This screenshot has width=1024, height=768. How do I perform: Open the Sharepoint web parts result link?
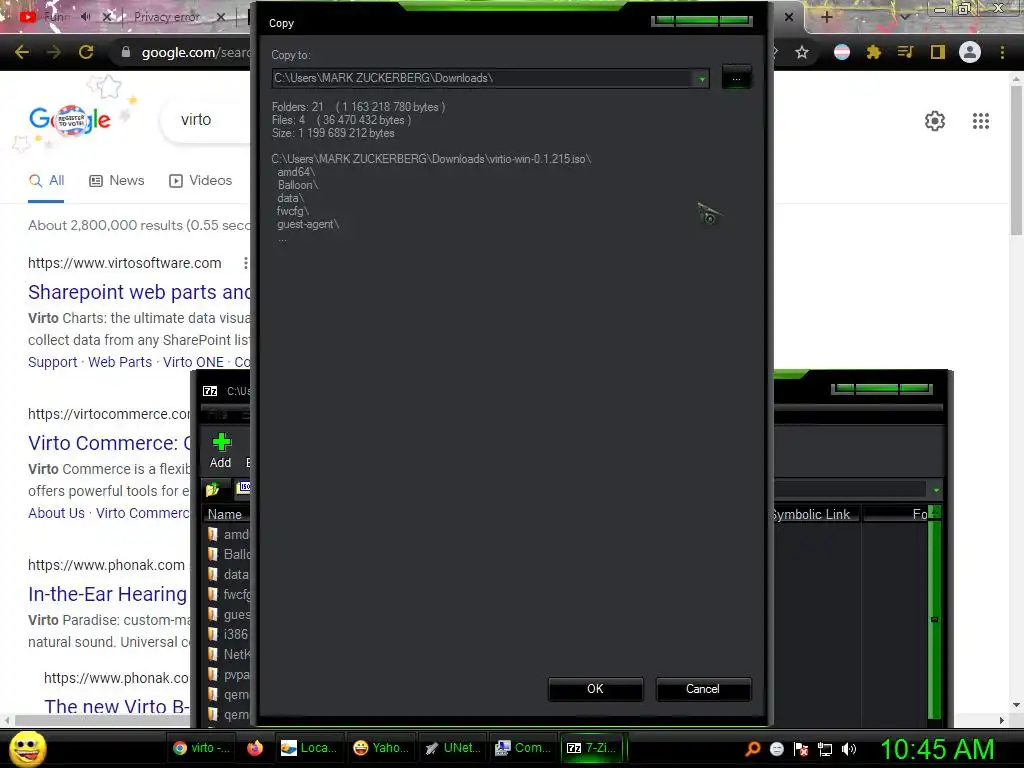(139, 292)
